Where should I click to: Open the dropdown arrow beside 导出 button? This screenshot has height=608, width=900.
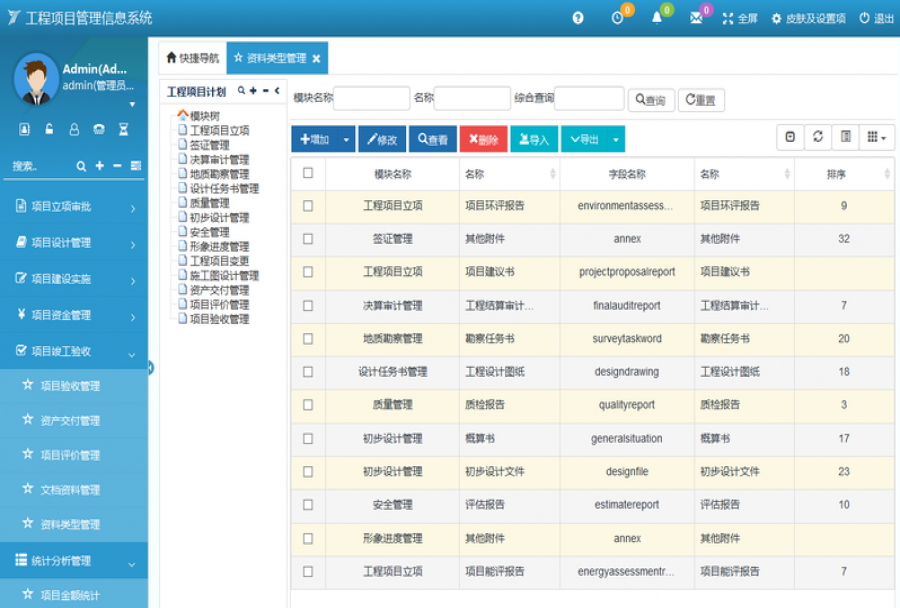616,140
